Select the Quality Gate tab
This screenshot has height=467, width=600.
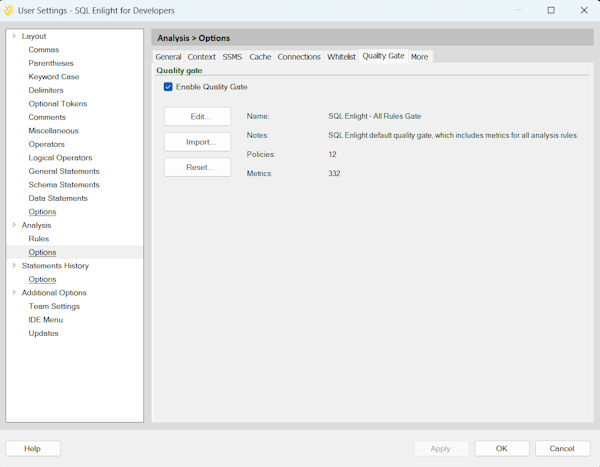(383, 56)
